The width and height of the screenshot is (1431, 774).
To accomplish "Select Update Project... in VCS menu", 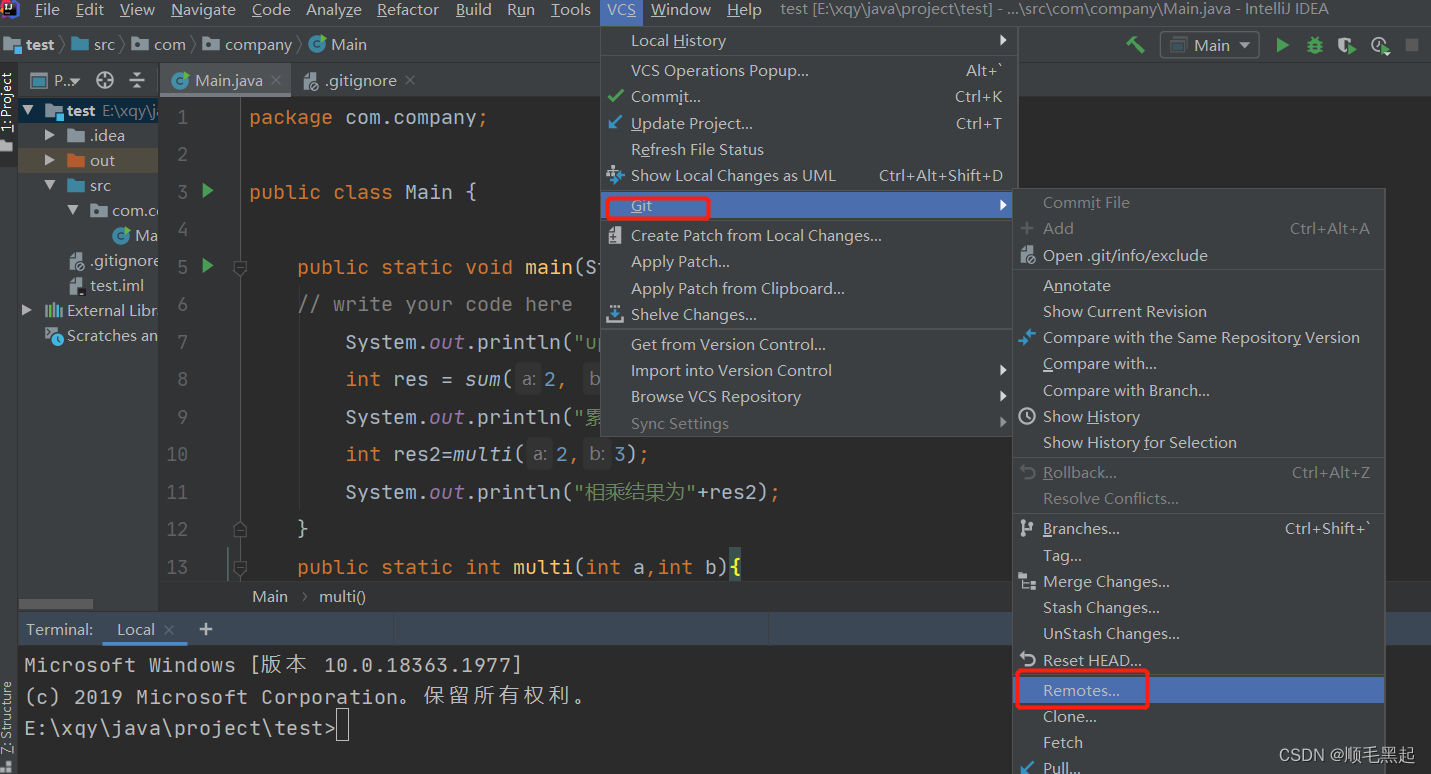I will [808, 124].
